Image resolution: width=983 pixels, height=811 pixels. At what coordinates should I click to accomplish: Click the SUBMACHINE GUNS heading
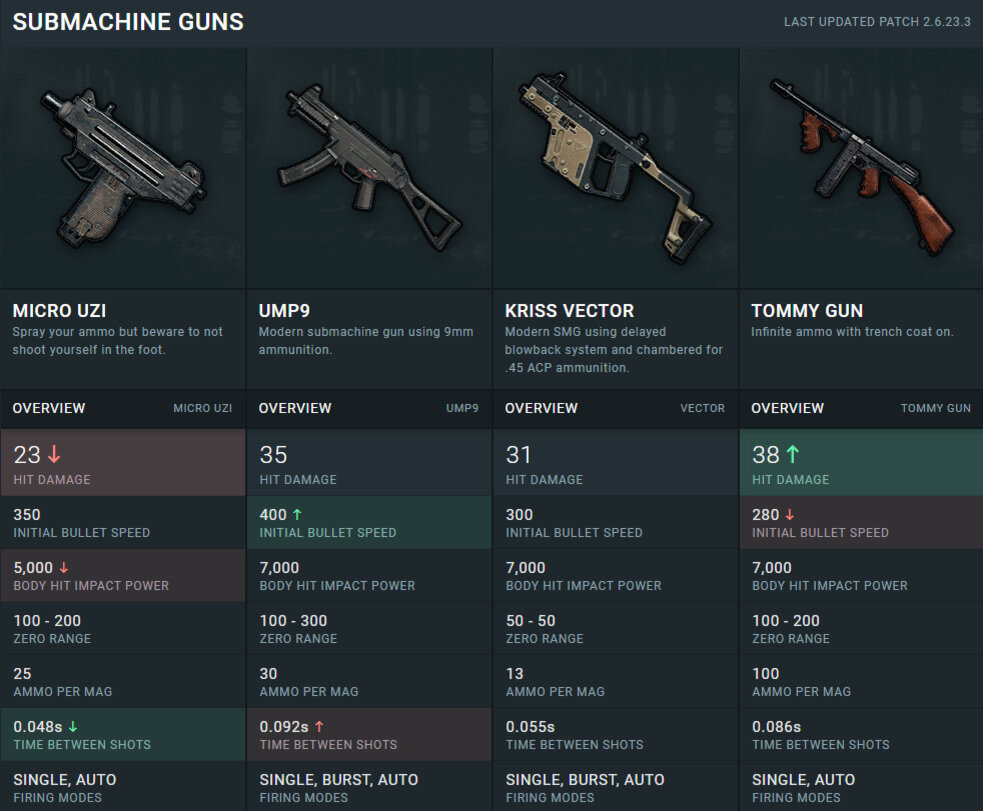(x=128, y=22)
